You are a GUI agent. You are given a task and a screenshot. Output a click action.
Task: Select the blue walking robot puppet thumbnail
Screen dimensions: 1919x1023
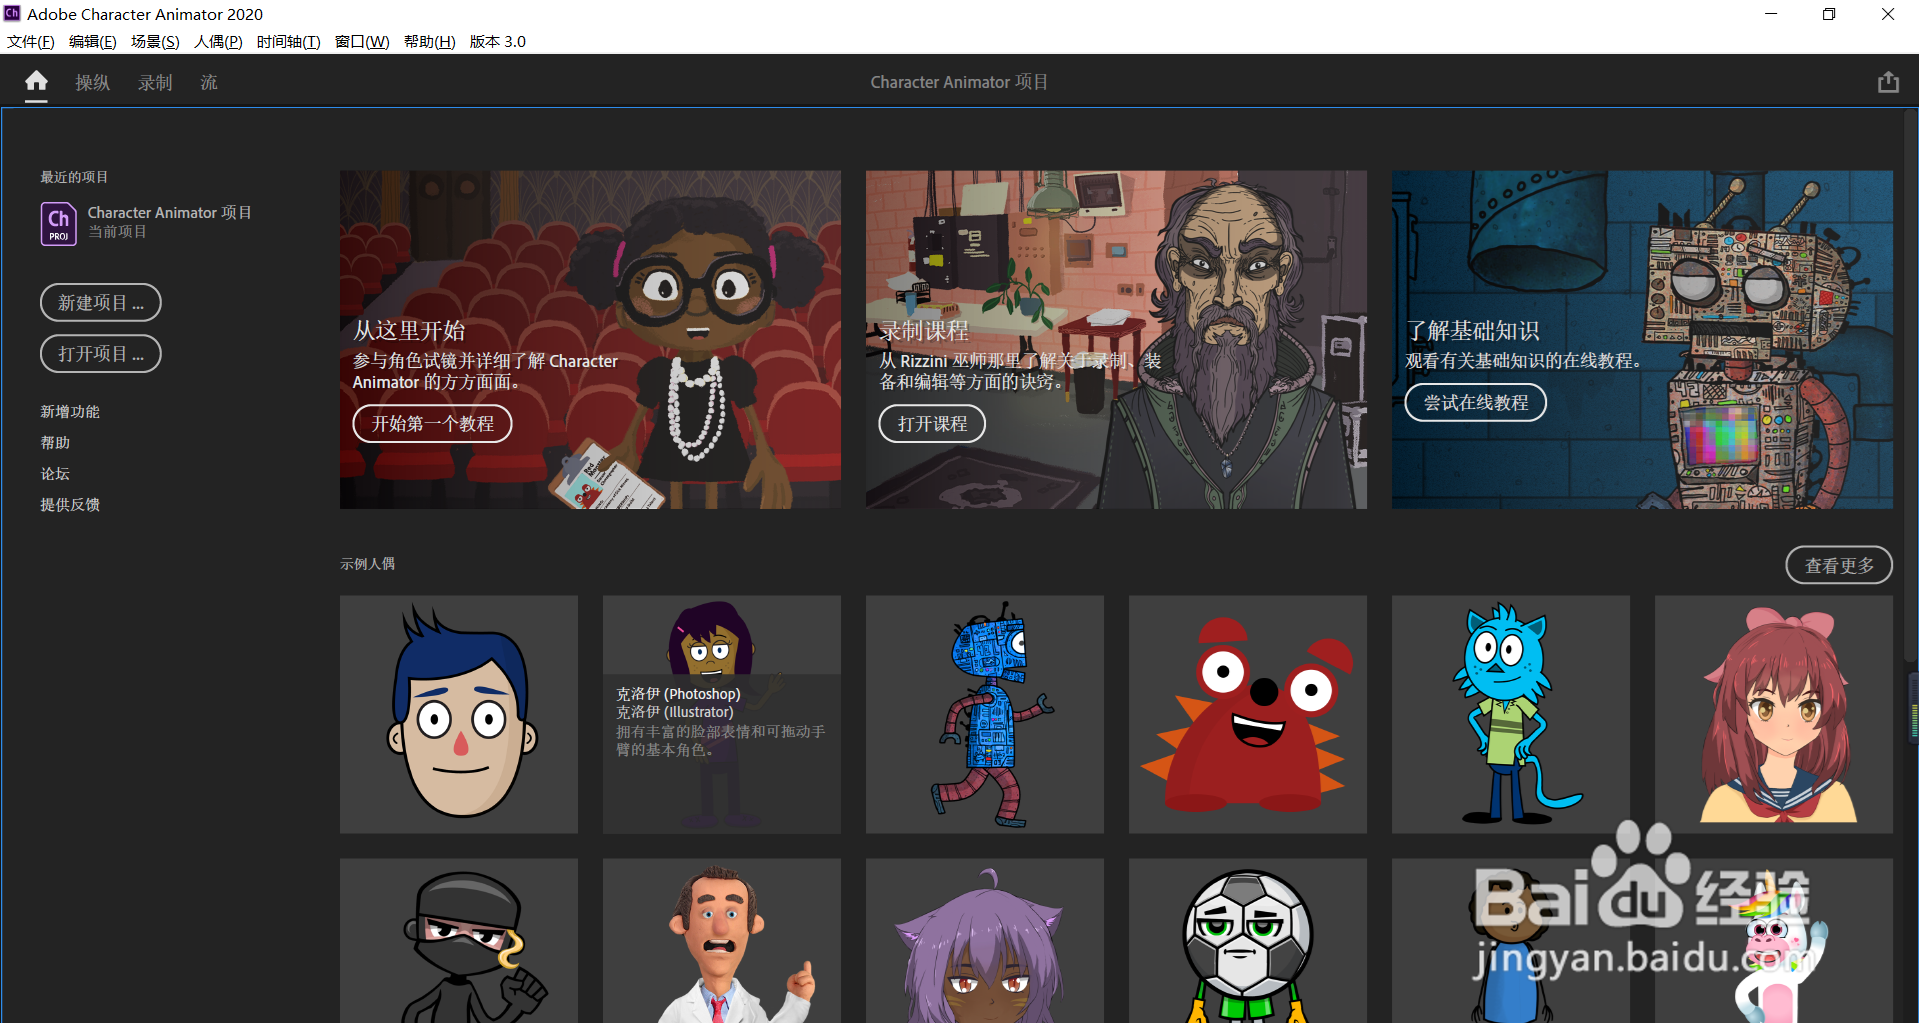pos(985,714)
